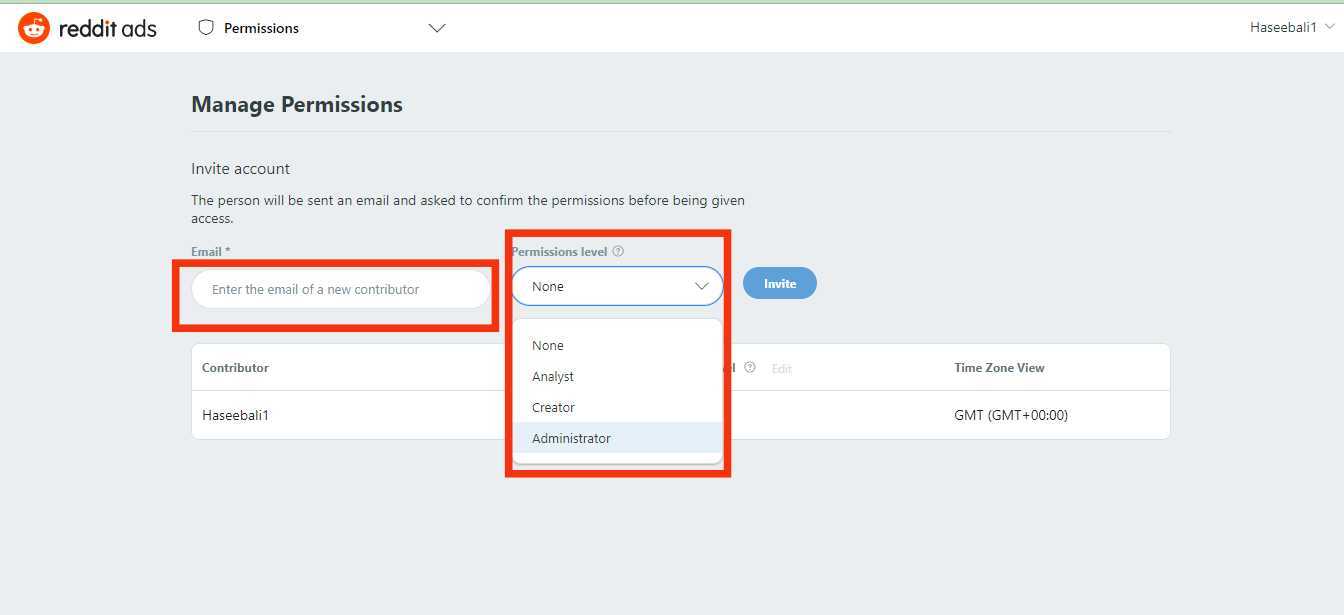1344x615 pixels.
Task: Select Analyst from the permissions list
Action: [x=552, y=376]
